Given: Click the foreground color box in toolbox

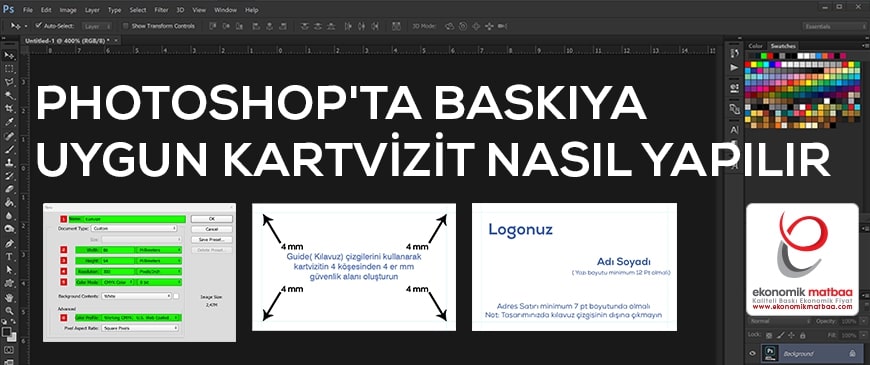Looking at the screenshot, I should (7, 332).
